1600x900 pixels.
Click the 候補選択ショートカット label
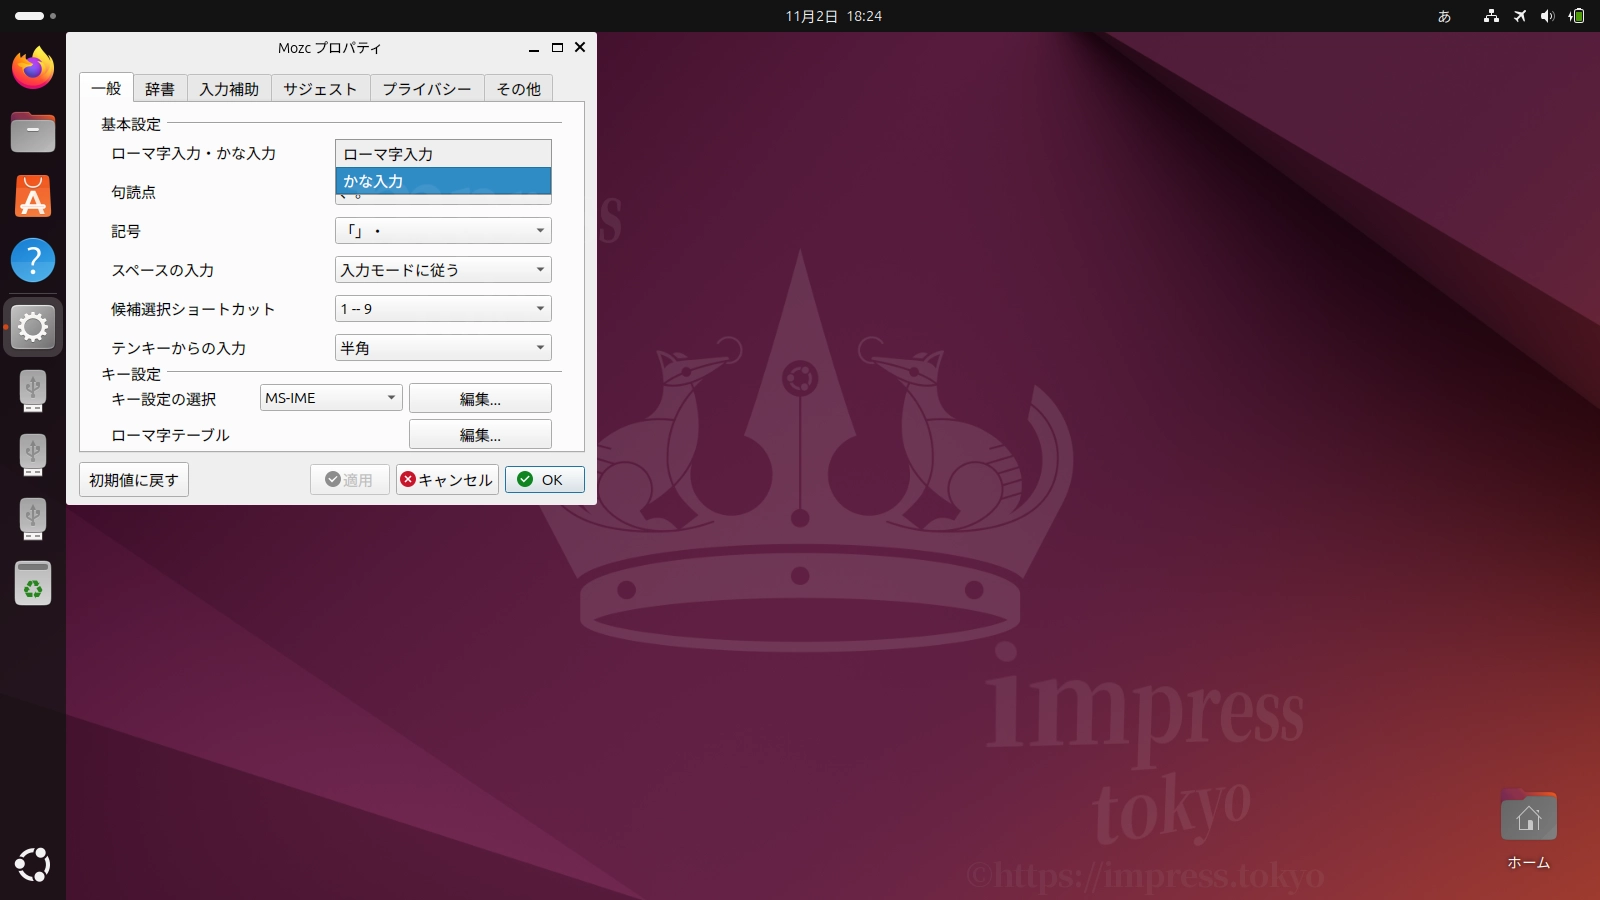click(193, 309)
